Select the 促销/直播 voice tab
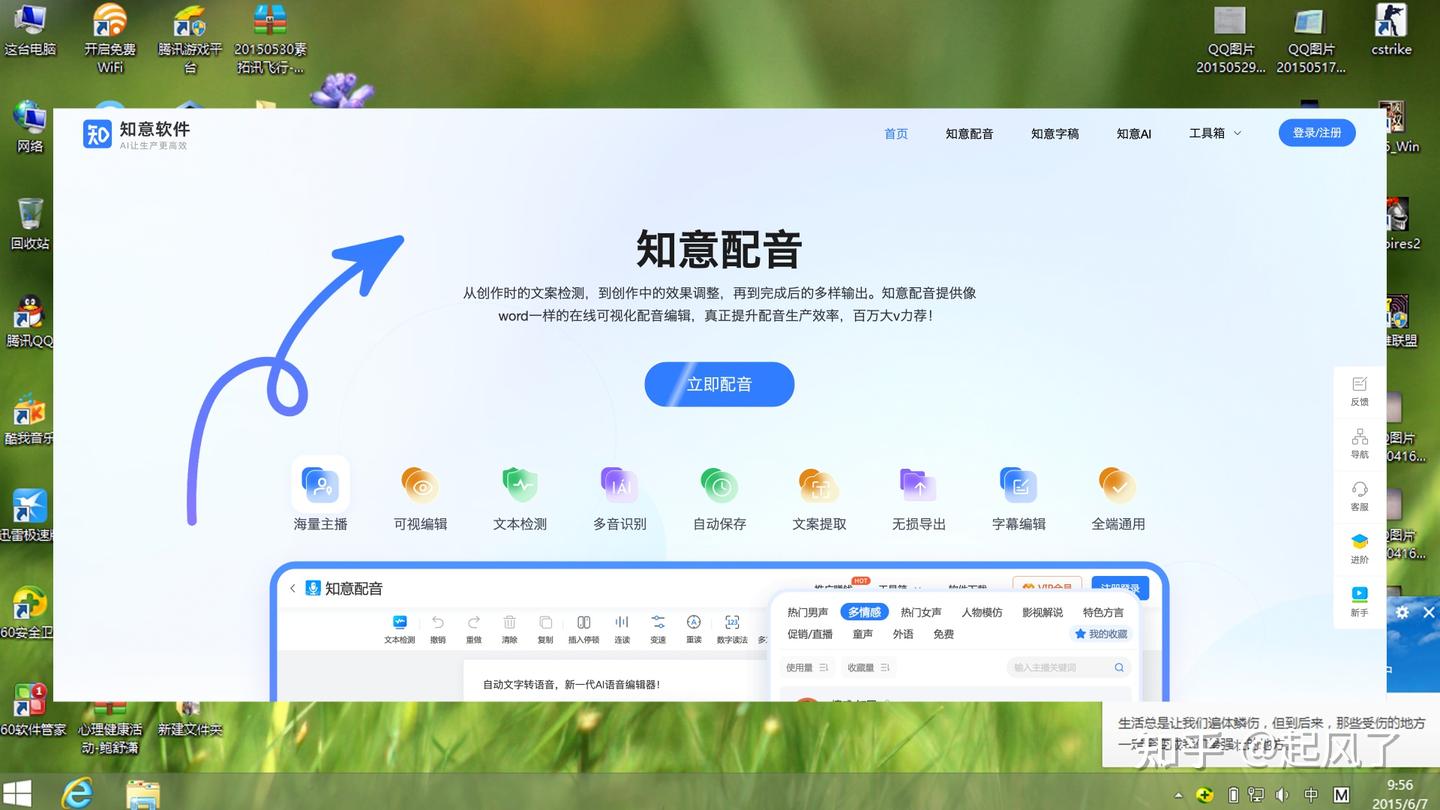This screenshot has width=1440, height=810. tap(810, 634)
